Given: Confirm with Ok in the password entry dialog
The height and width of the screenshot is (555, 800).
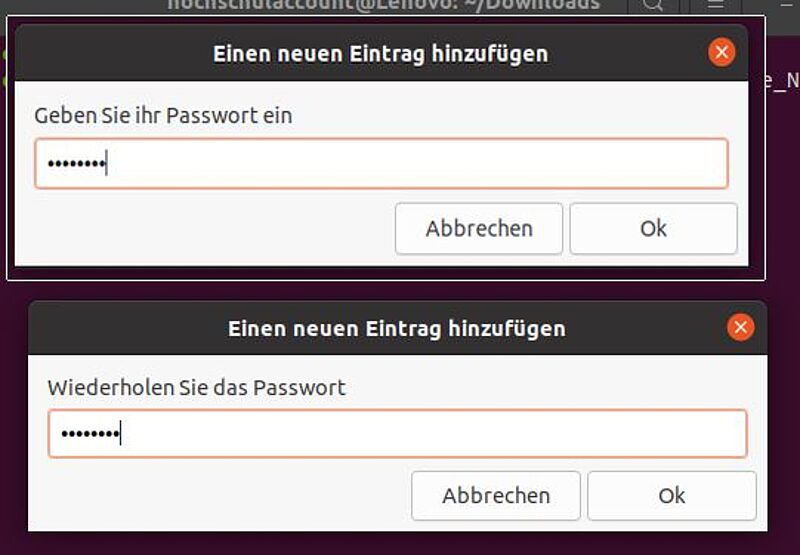Looking at the screenshot, I should click(x=653, y=229).
